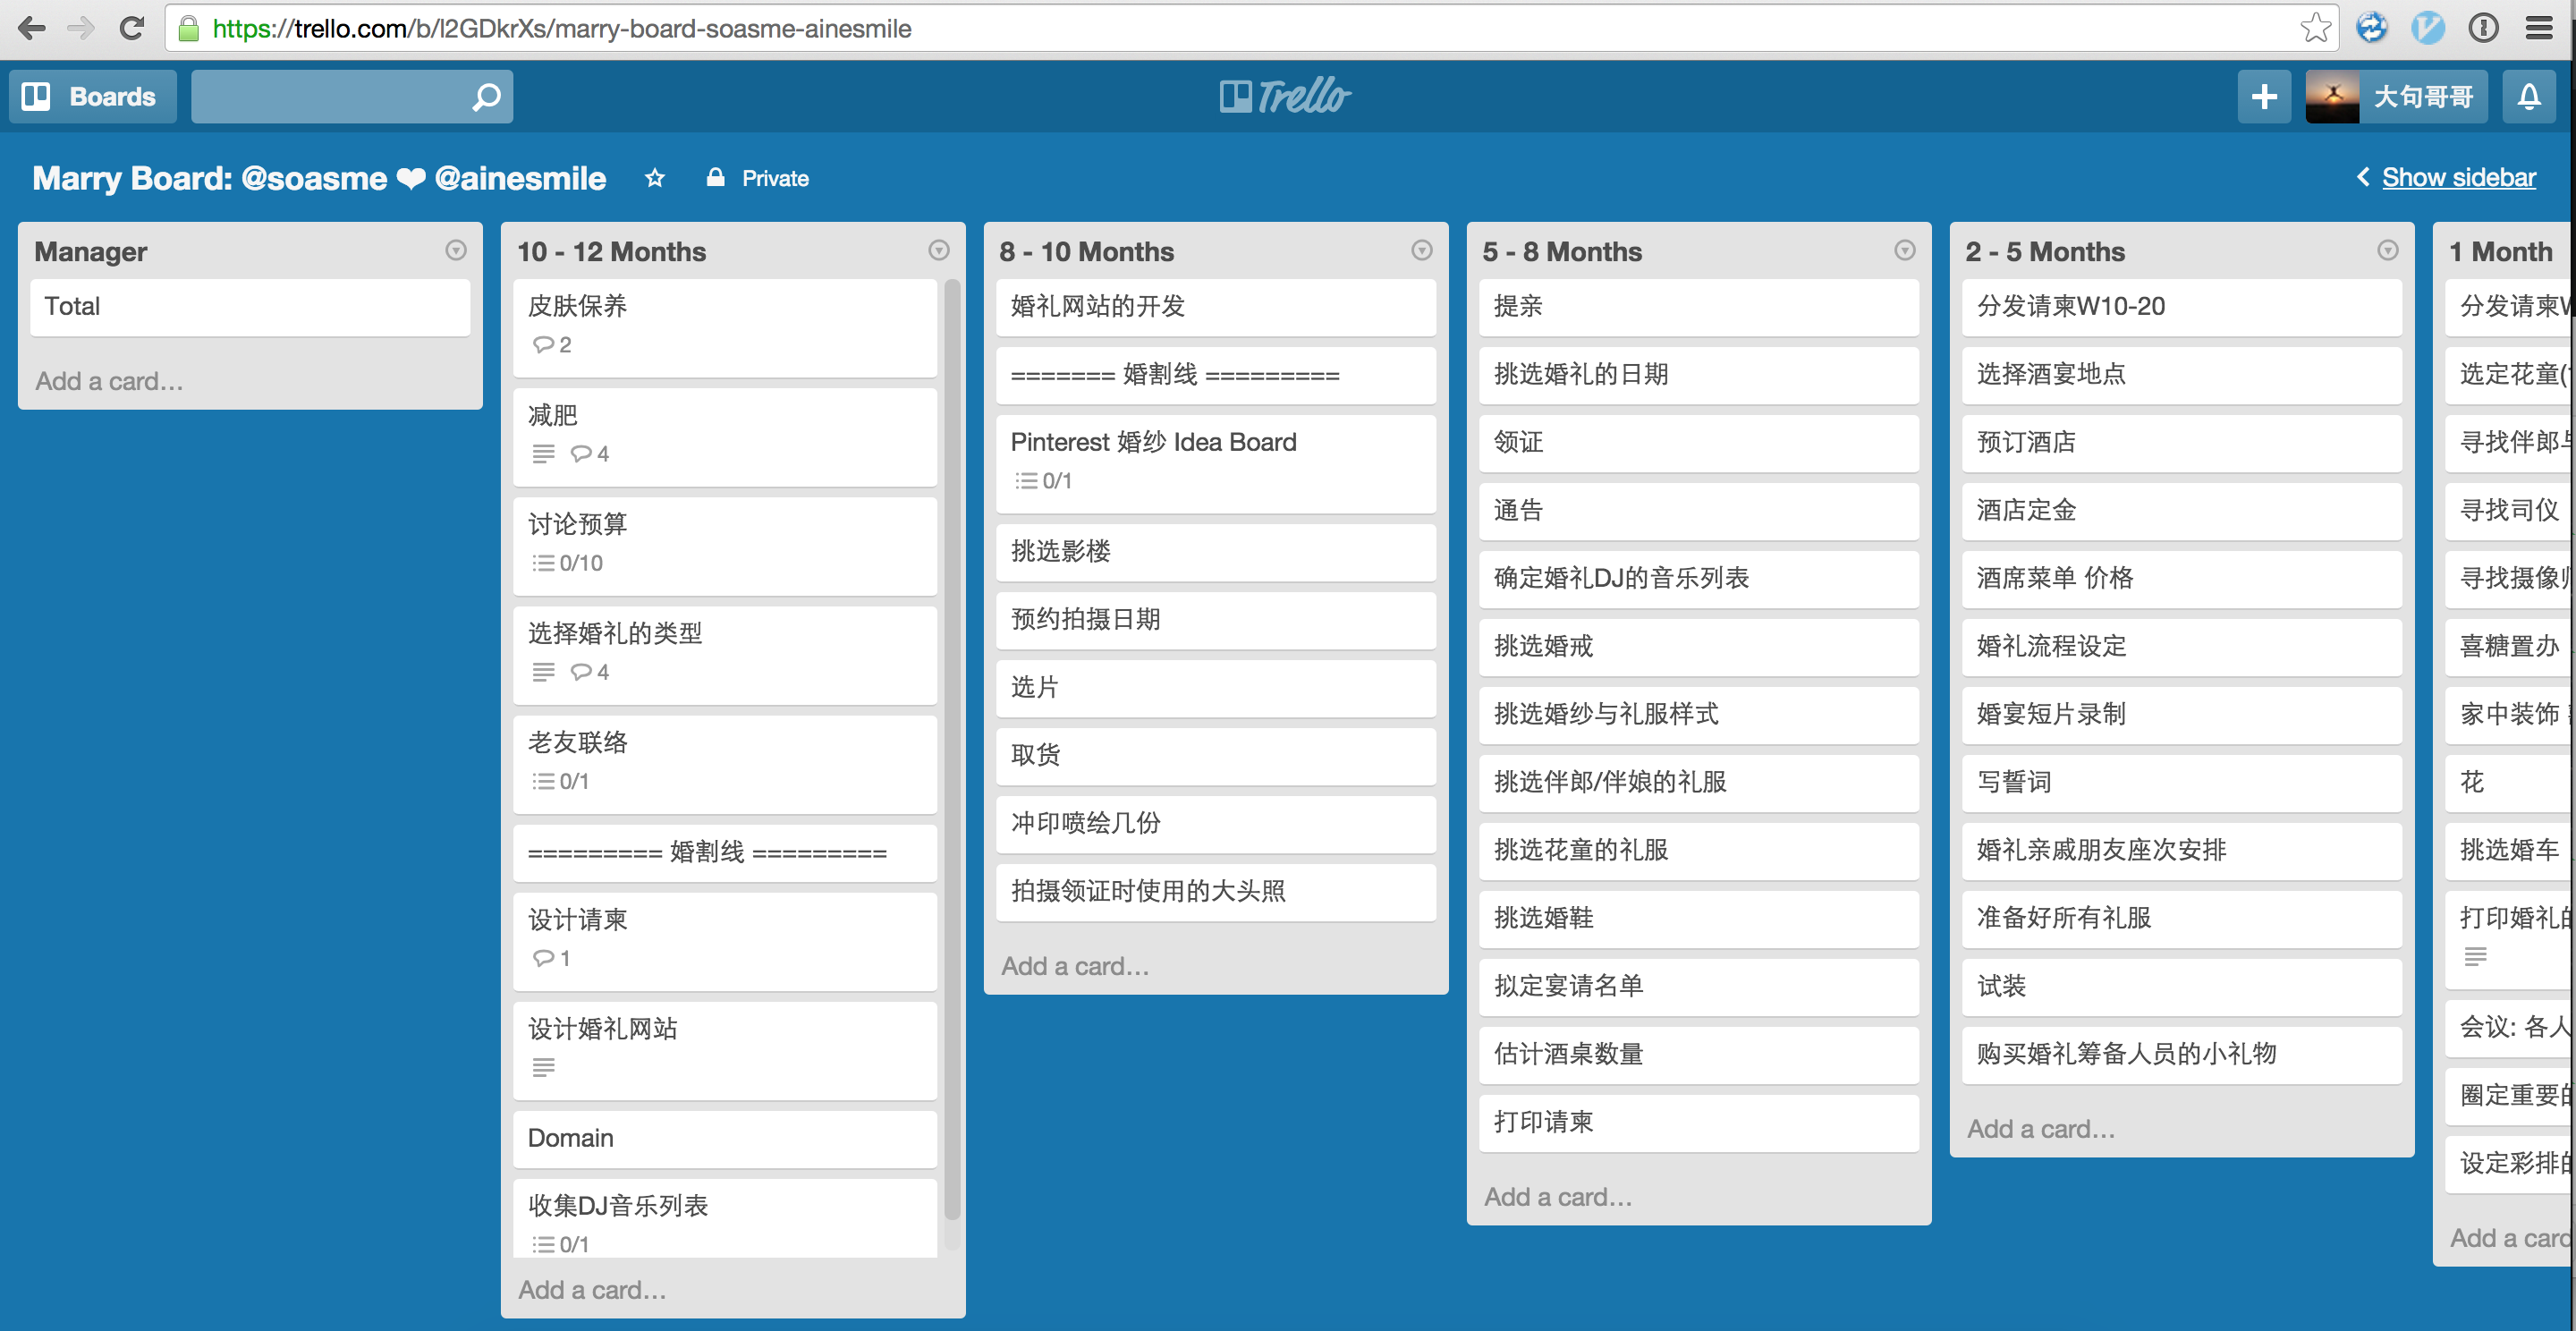Click the browser forward arrow

pos(81,28)
